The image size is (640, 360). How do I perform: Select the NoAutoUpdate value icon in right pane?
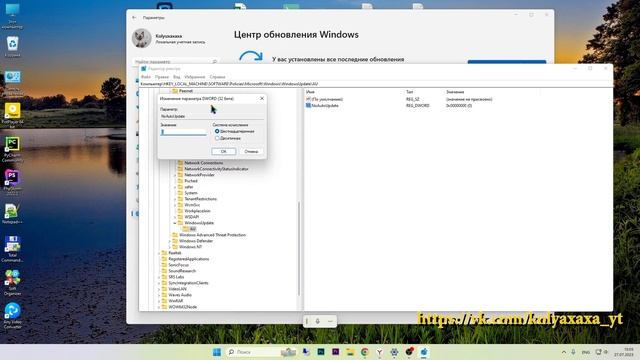pyautogui.click(x=309, y=105)
